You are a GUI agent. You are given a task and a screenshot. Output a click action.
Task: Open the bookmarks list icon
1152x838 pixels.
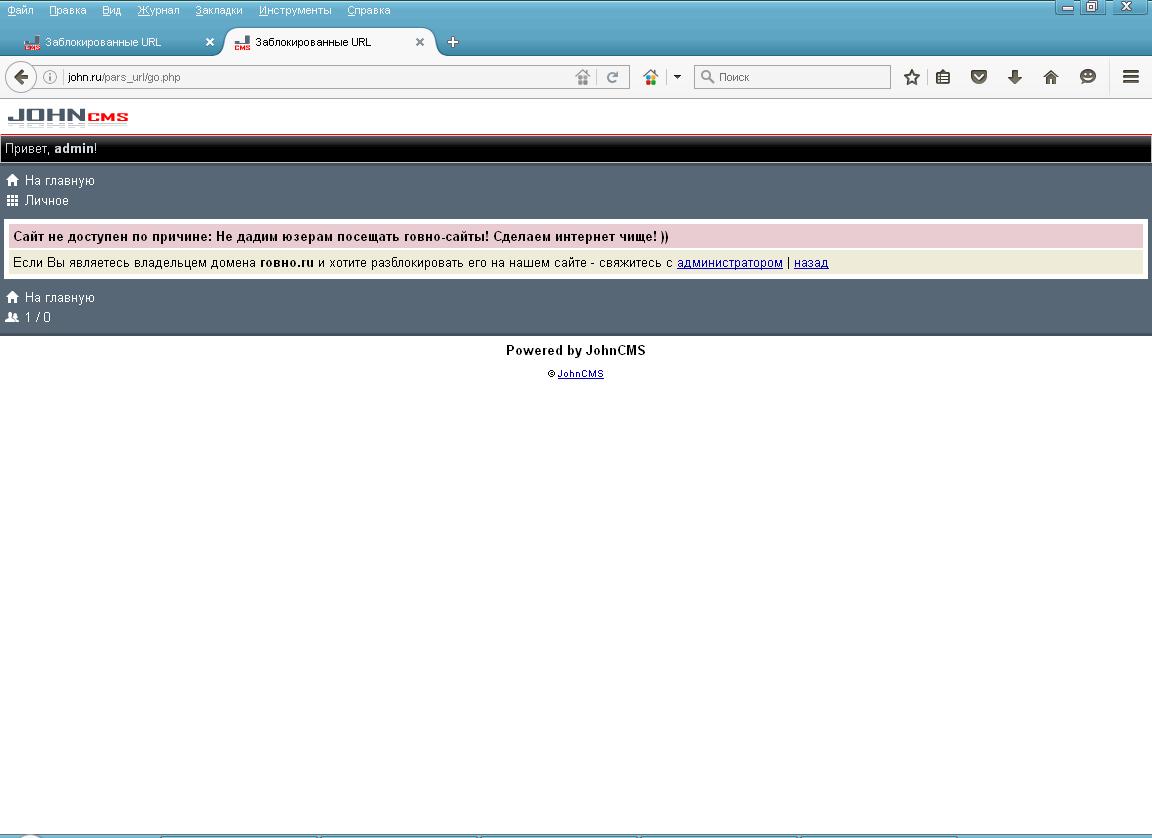tap(943, 77)
